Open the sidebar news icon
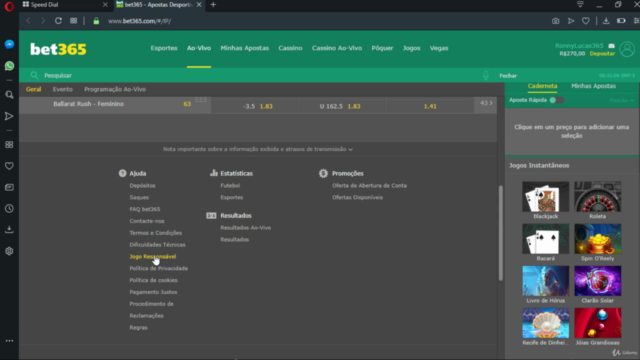This screenshot has height=360, width=640. 9,187
